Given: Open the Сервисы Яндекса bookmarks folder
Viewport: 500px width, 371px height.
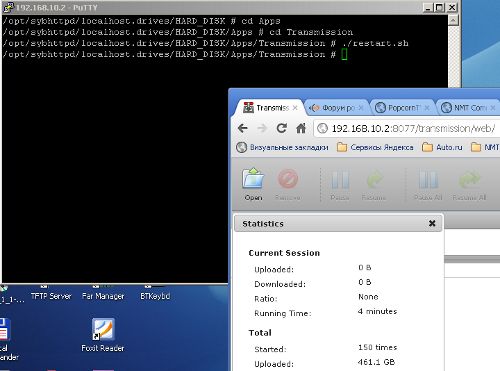Looking at the screenshot, I should [x=375, y=147].
